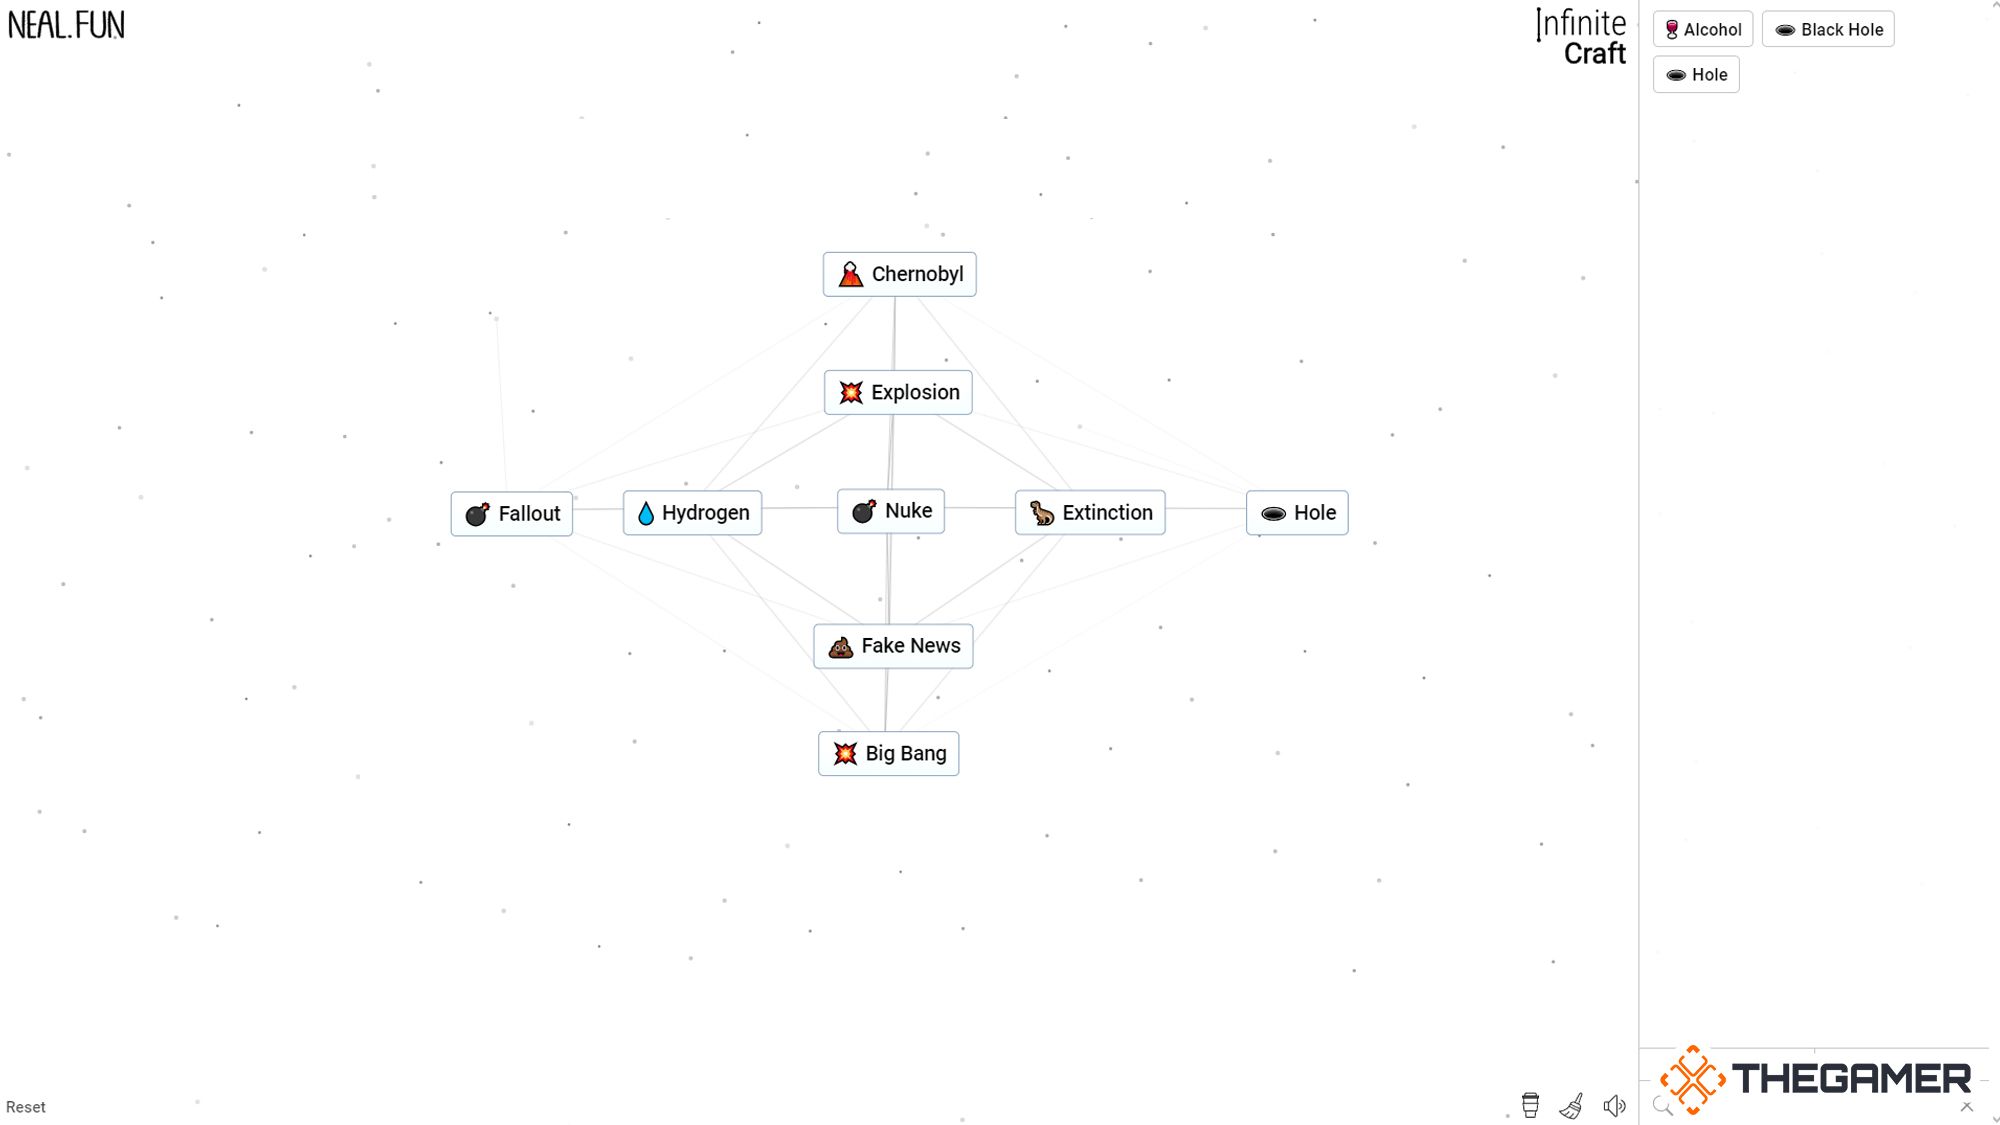The height and width of the screenshot is (1125, 2000).
Task: Click the Extinction node icon
Action: 1040,512
